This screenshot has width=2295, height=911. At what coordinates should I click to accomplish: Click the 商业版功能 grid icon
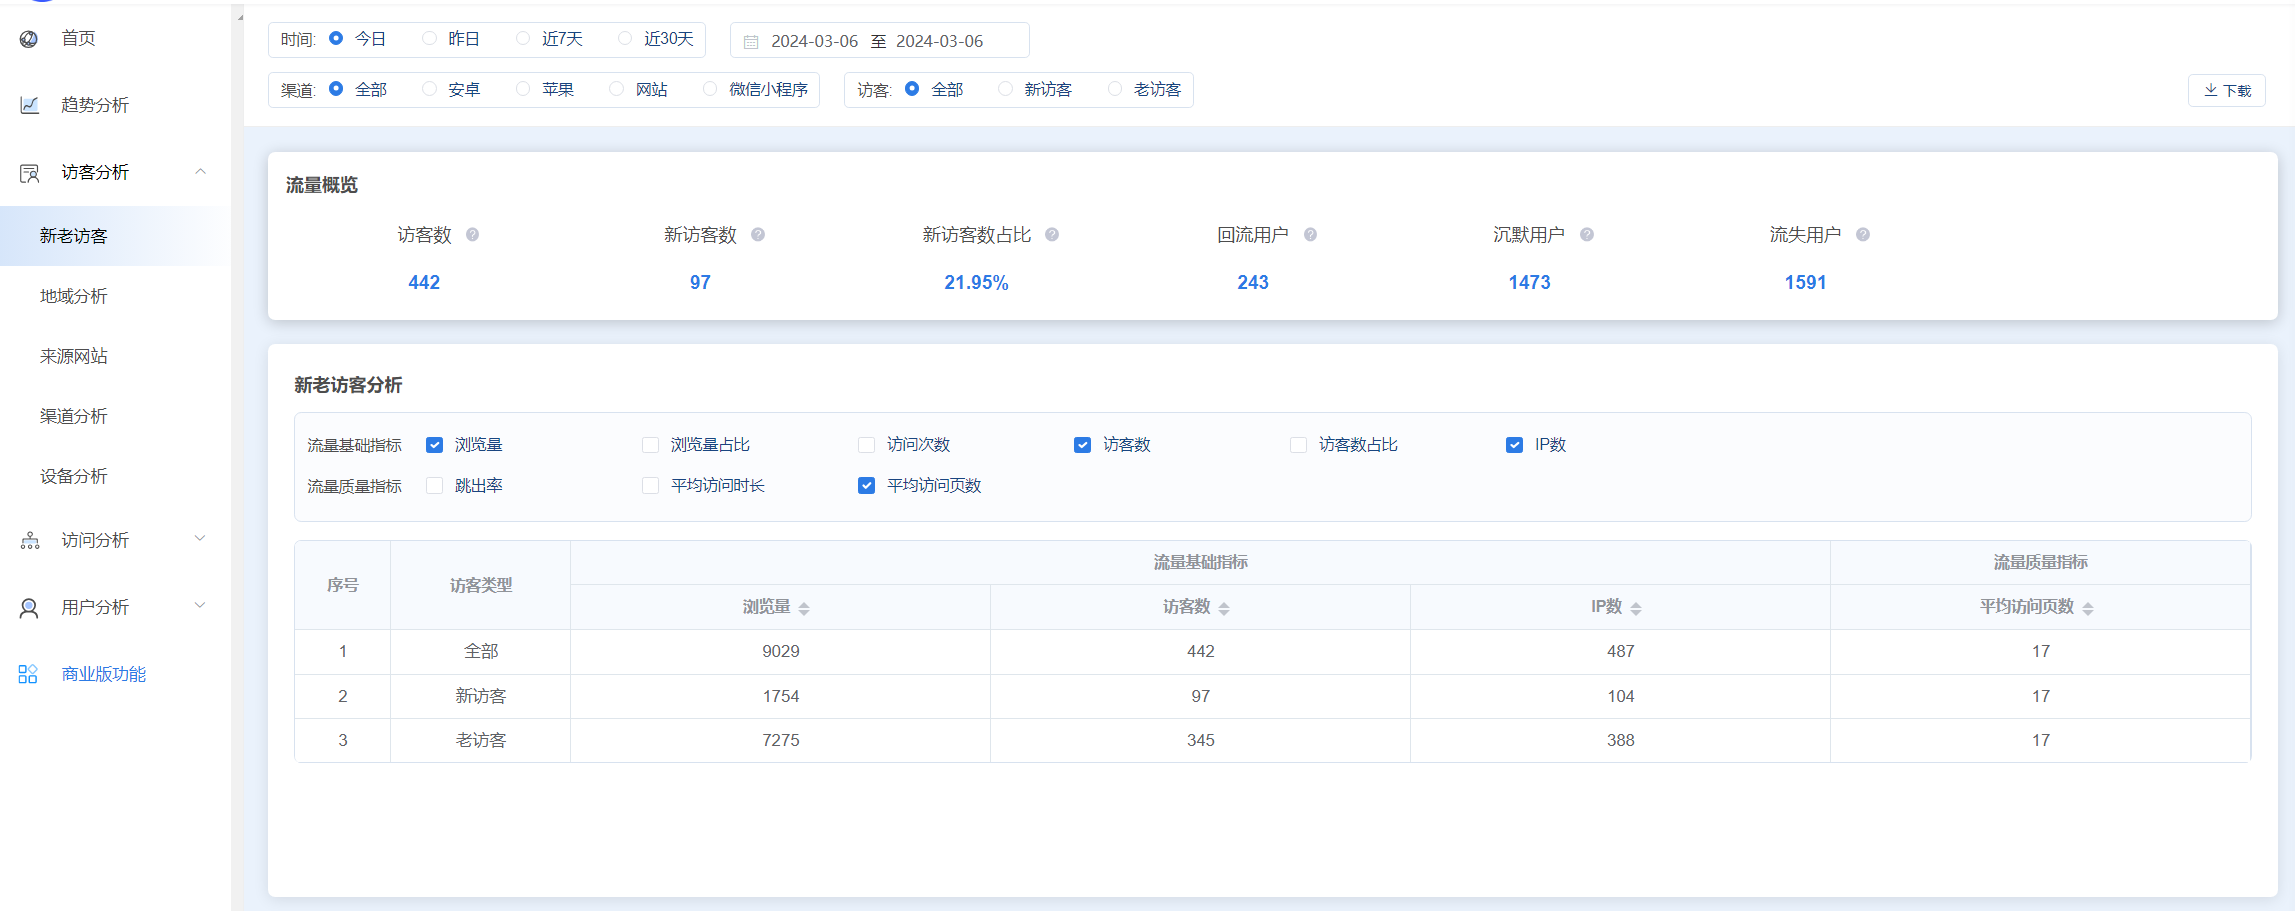(x=28, y=674)
